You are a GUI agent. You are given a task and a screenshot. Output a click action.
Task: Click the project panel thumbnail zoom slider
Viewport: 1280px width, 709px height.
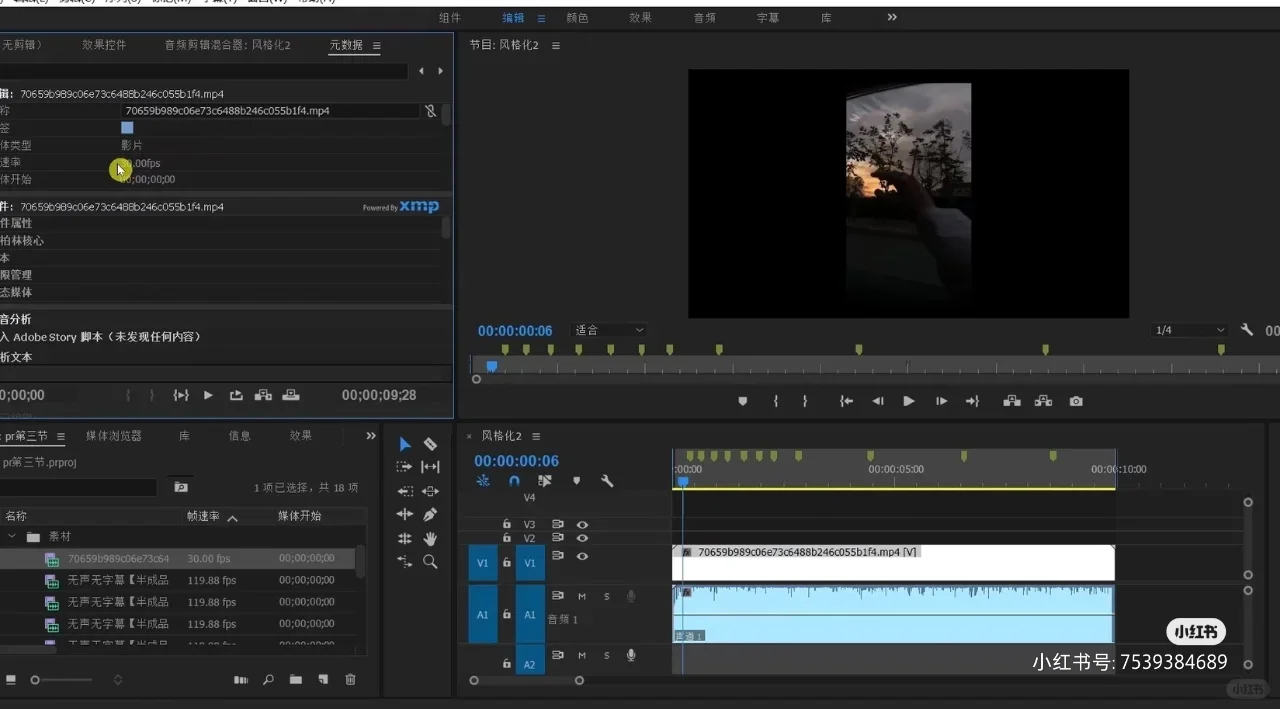click(x=35, y=680)
